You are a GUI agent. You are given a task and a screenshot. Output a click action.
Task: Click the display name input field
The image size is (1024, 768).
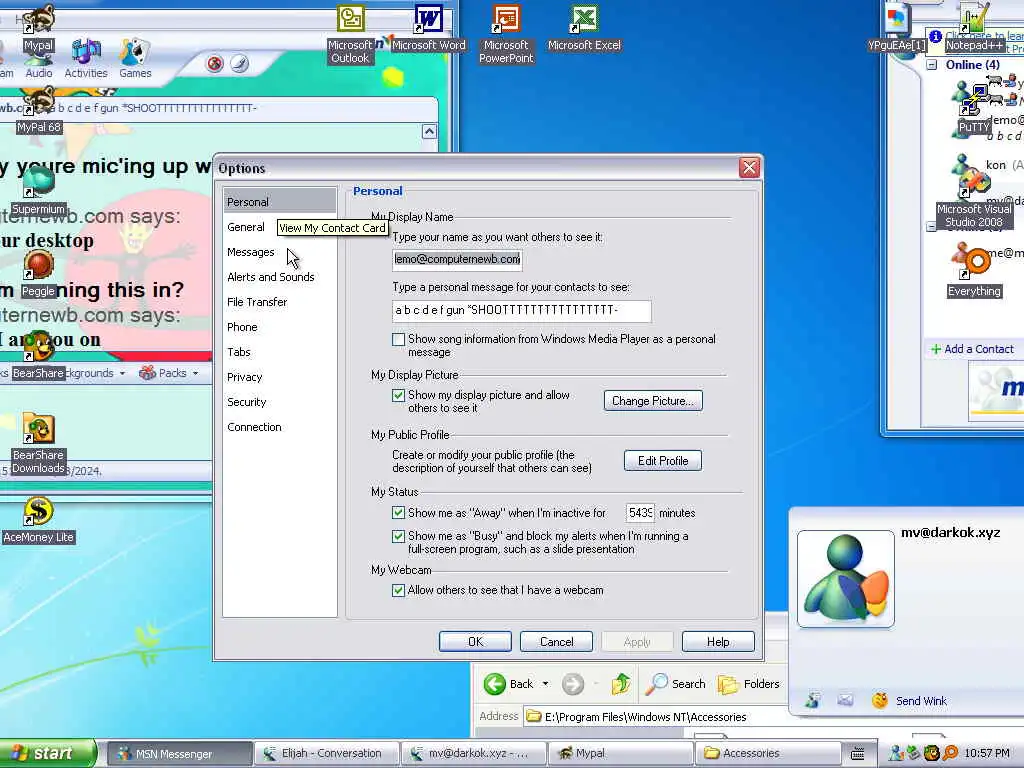[x=457, y=259]
